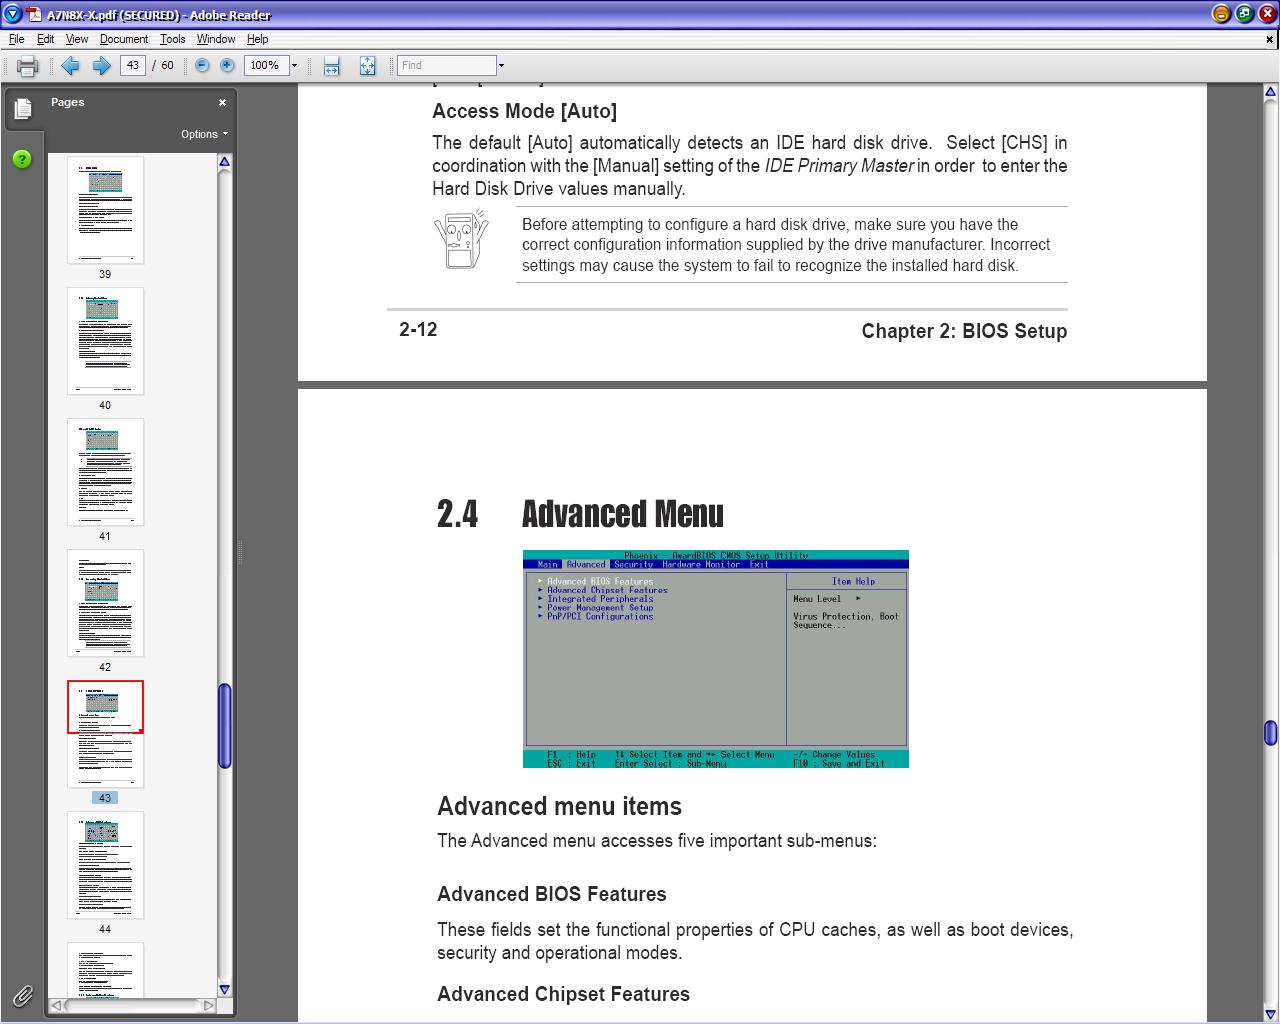The height and width of the screenshot is (1024, 1280).
Task: Click the document scroll-up arrow
Action: coord(1270,92)
